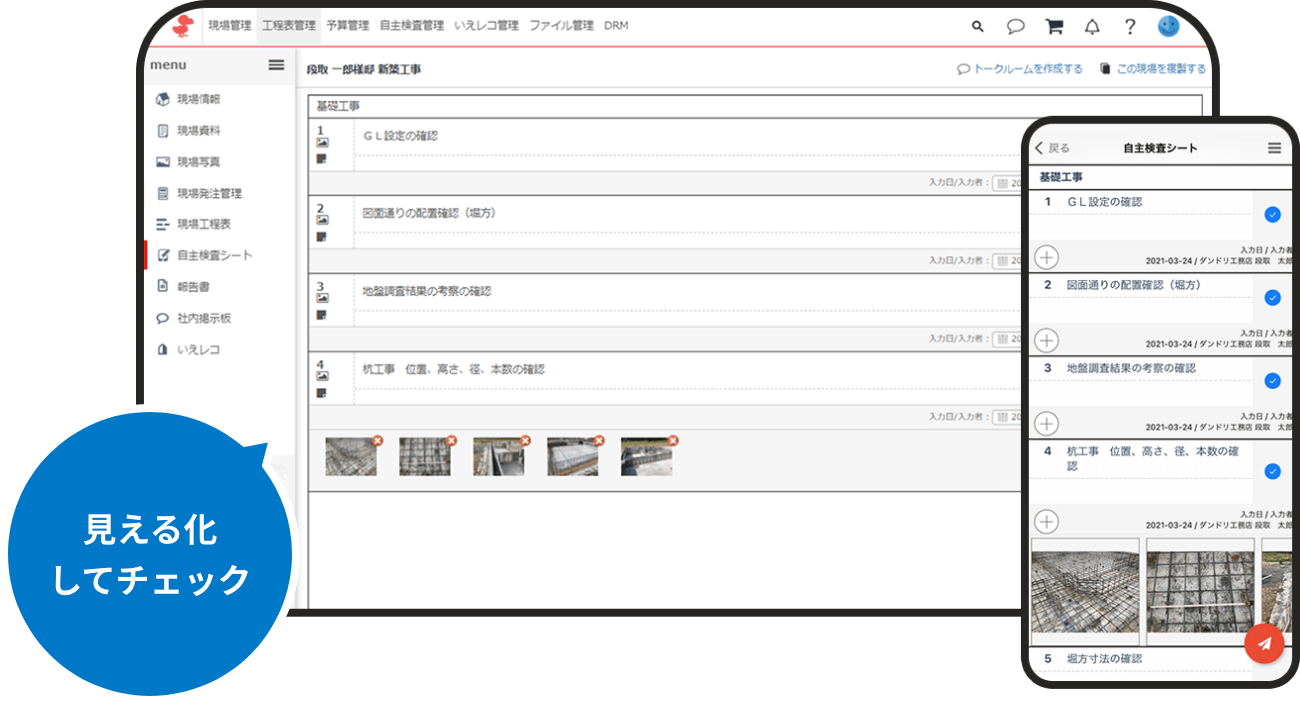Click the image icon in row 1

tap(322, 143)
